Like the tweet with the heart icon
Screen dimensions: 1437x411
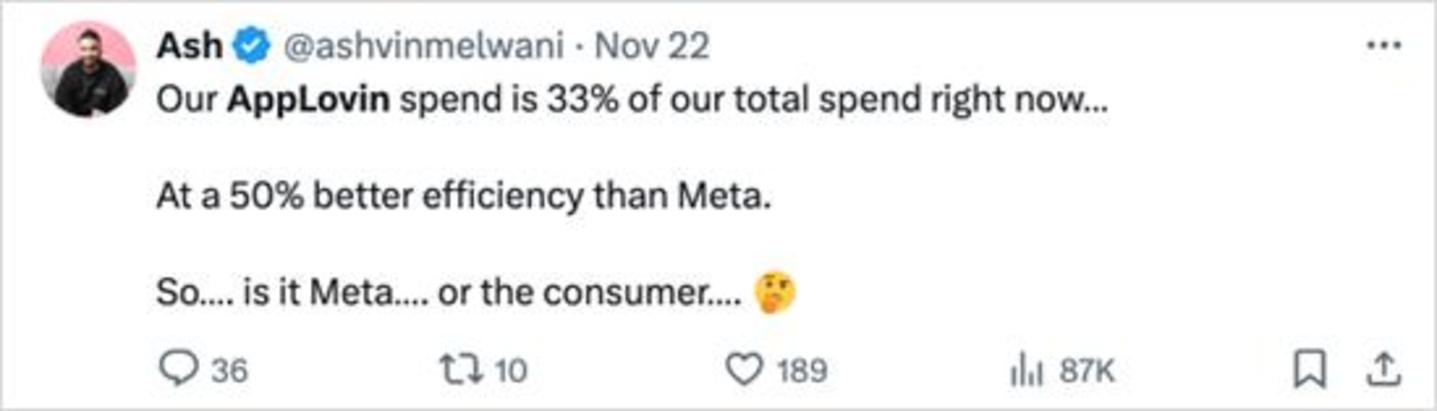(x=744, y=371)
